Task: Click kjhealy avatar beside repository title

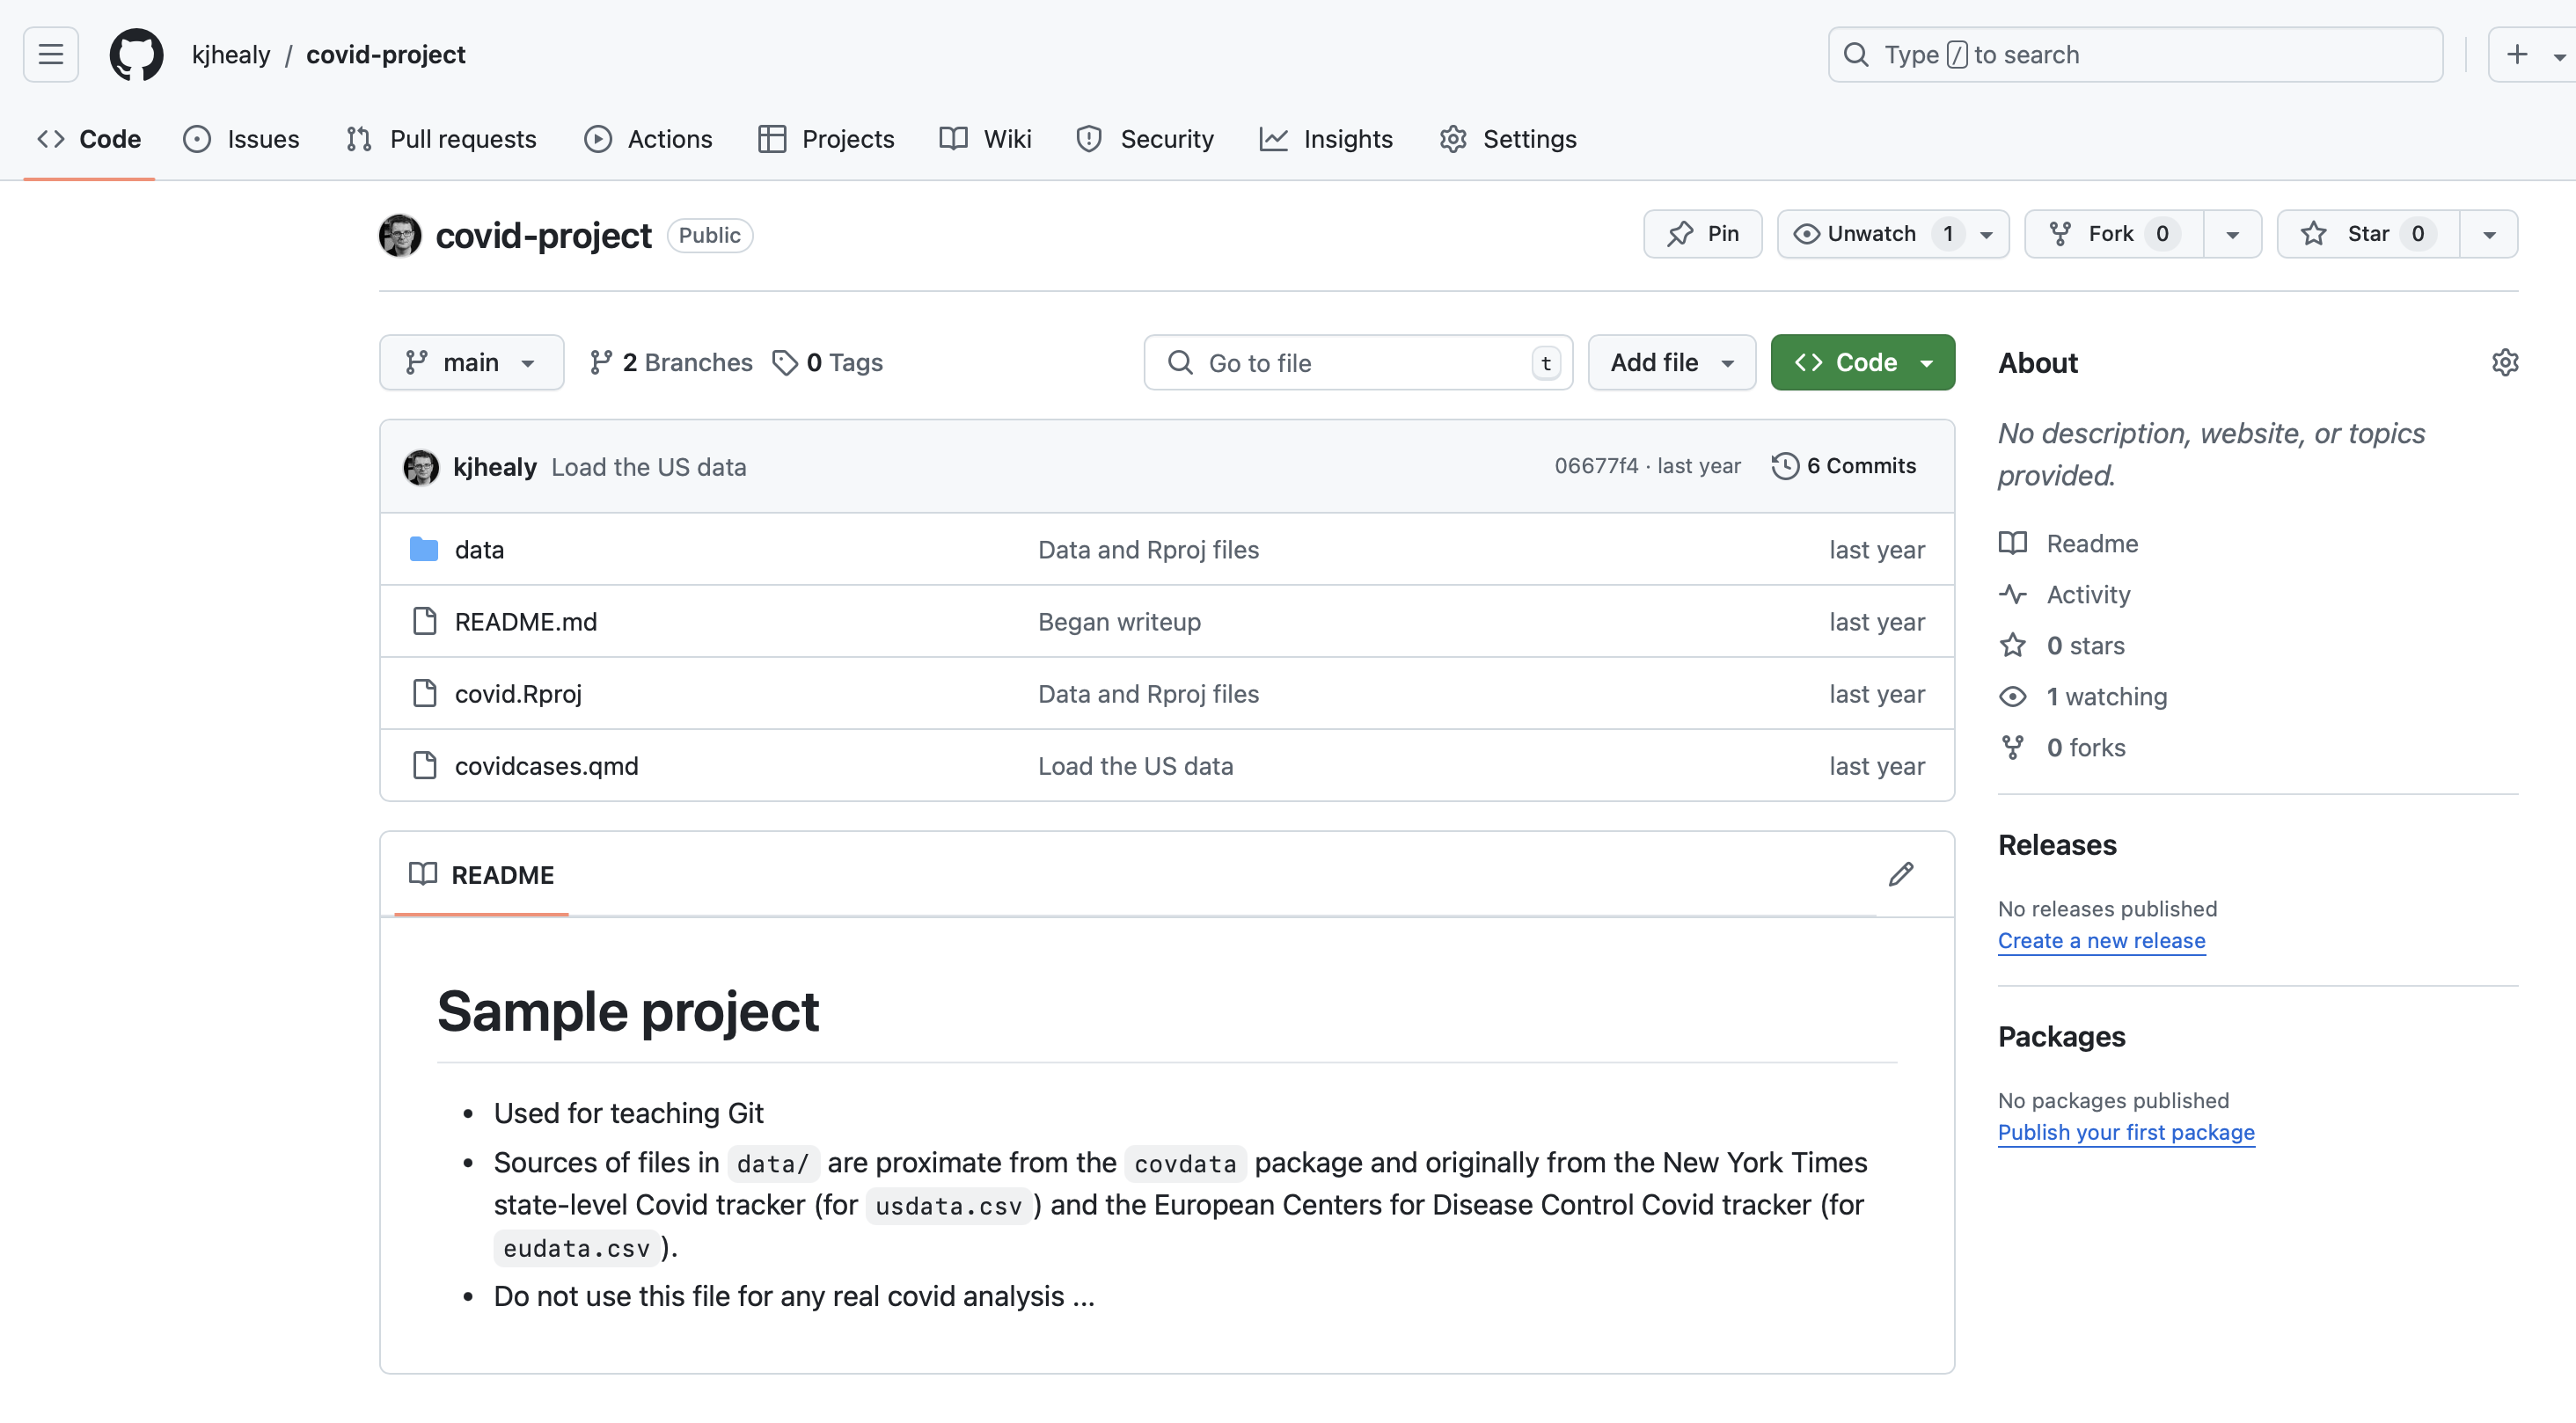Action: pyautogui.click(x=400, y=235)
